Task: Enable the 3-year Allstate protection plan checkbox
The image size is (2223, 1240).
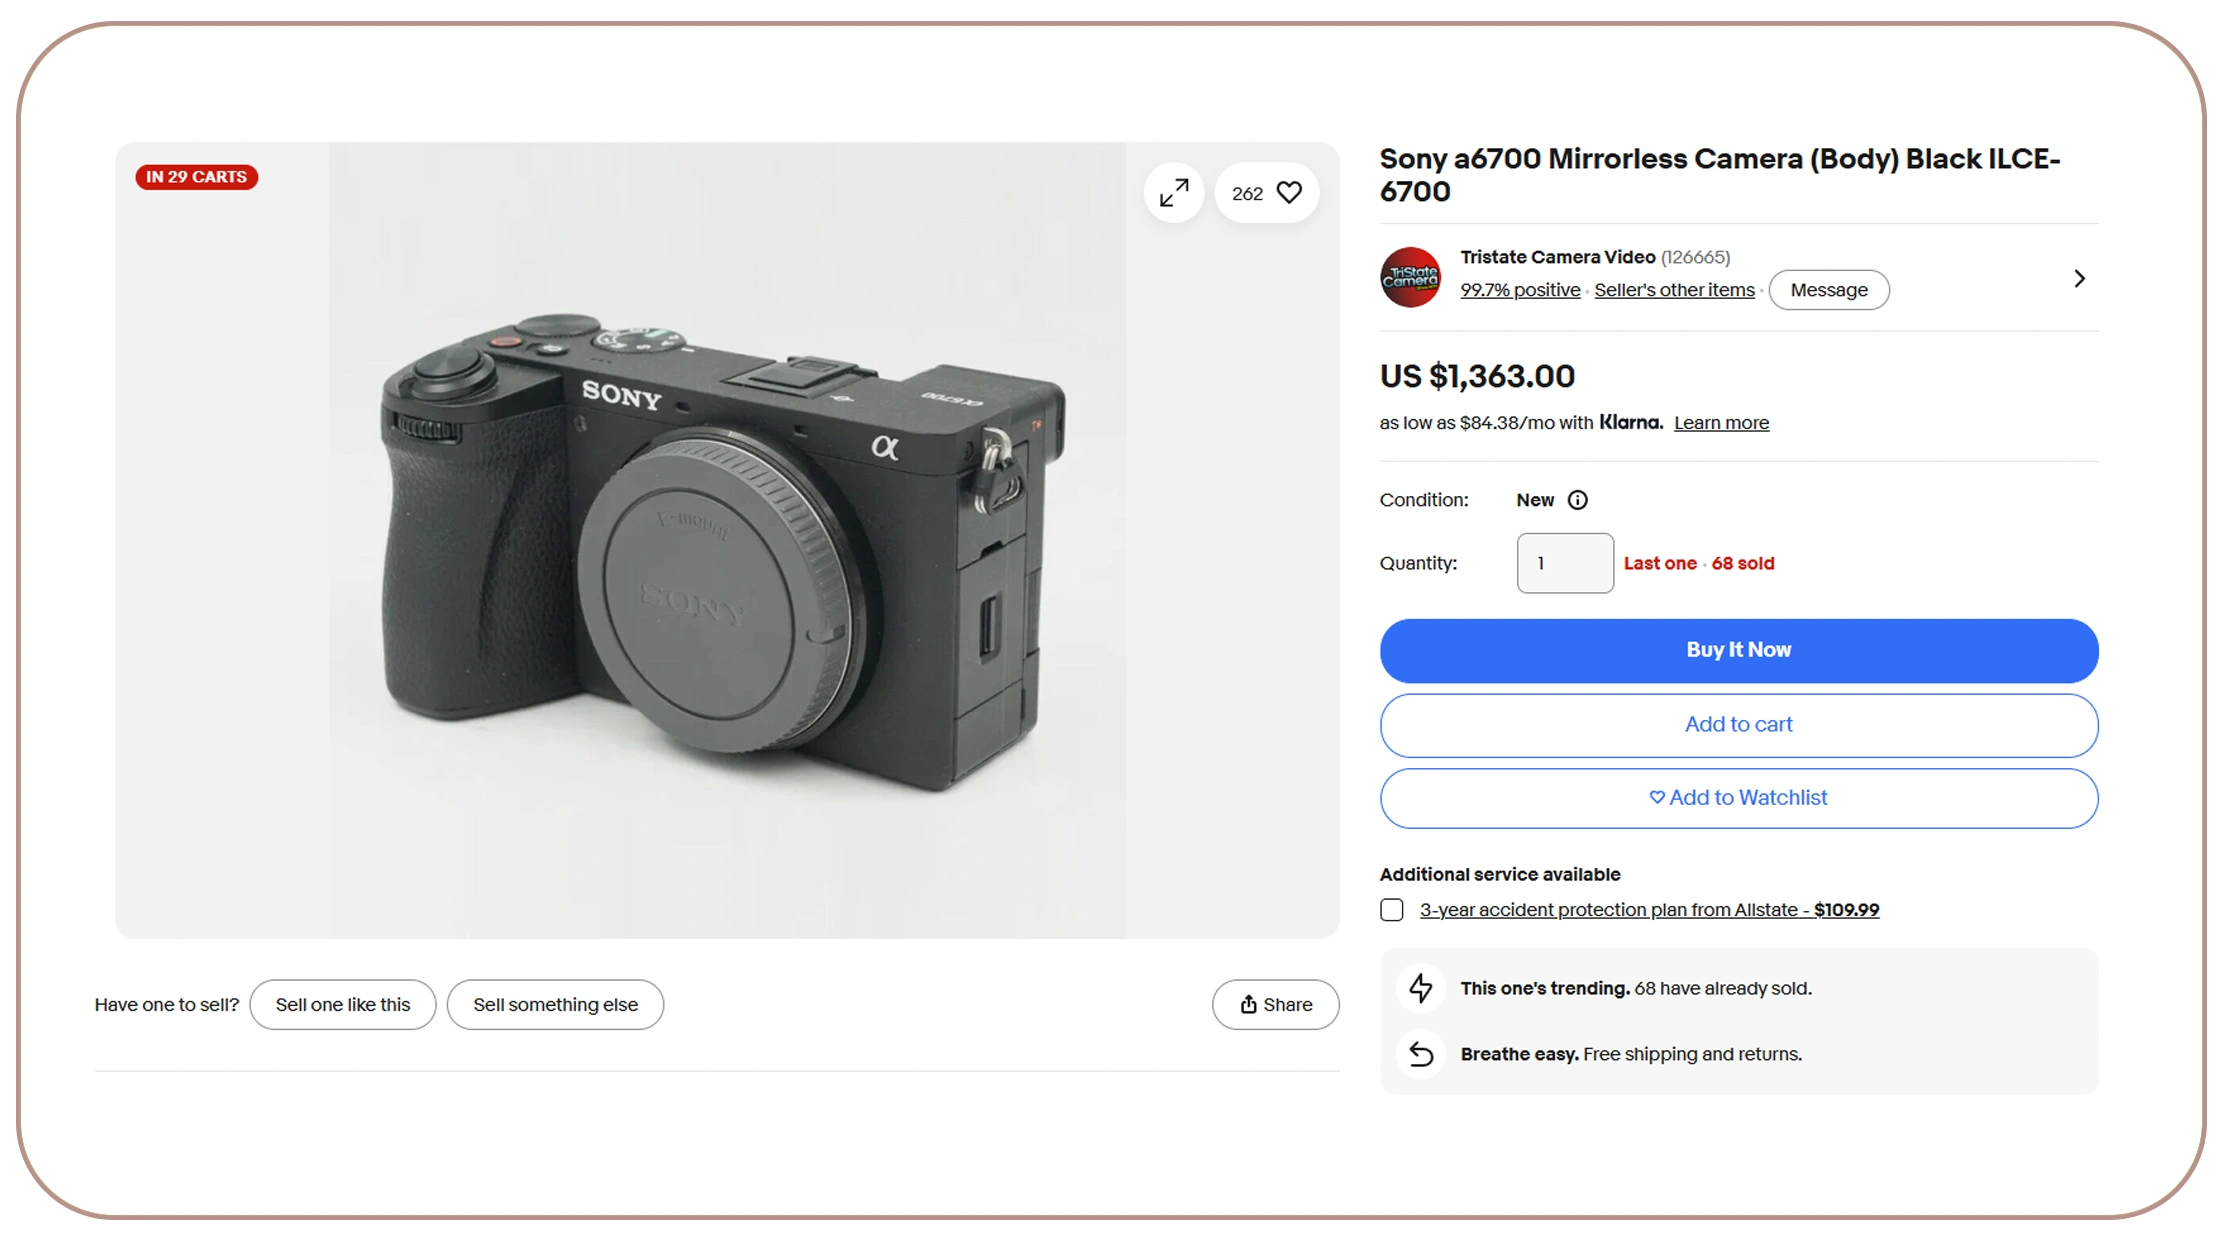Action: pyautogui.click(x=1391, y=910)
